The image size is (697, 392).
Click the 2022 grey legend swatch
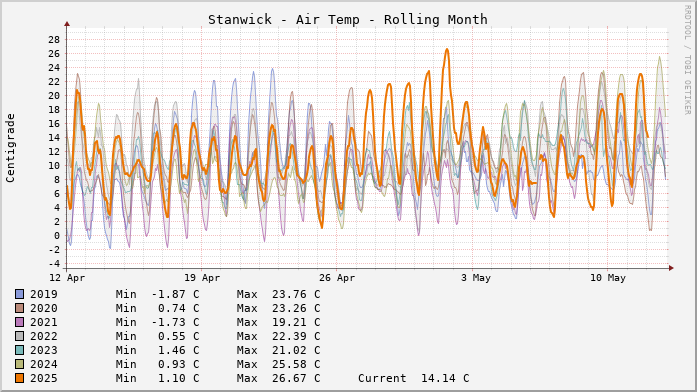tap(19, 336)
